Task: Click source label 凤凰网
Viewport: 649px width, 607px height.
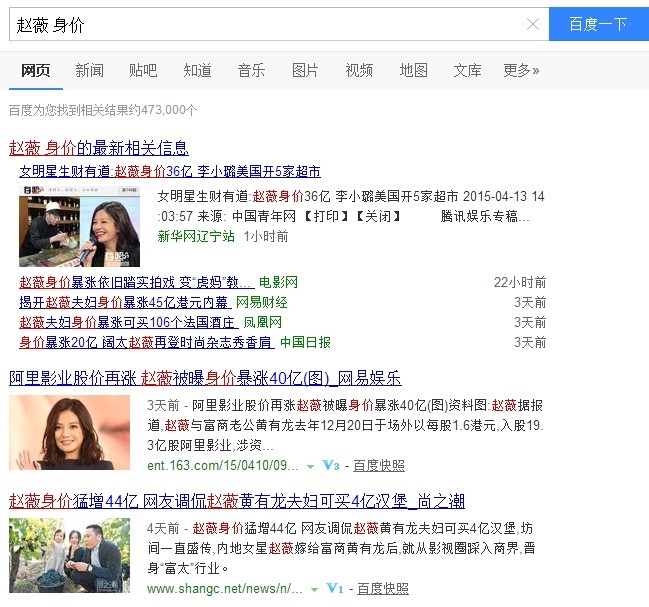Action: 262,322
